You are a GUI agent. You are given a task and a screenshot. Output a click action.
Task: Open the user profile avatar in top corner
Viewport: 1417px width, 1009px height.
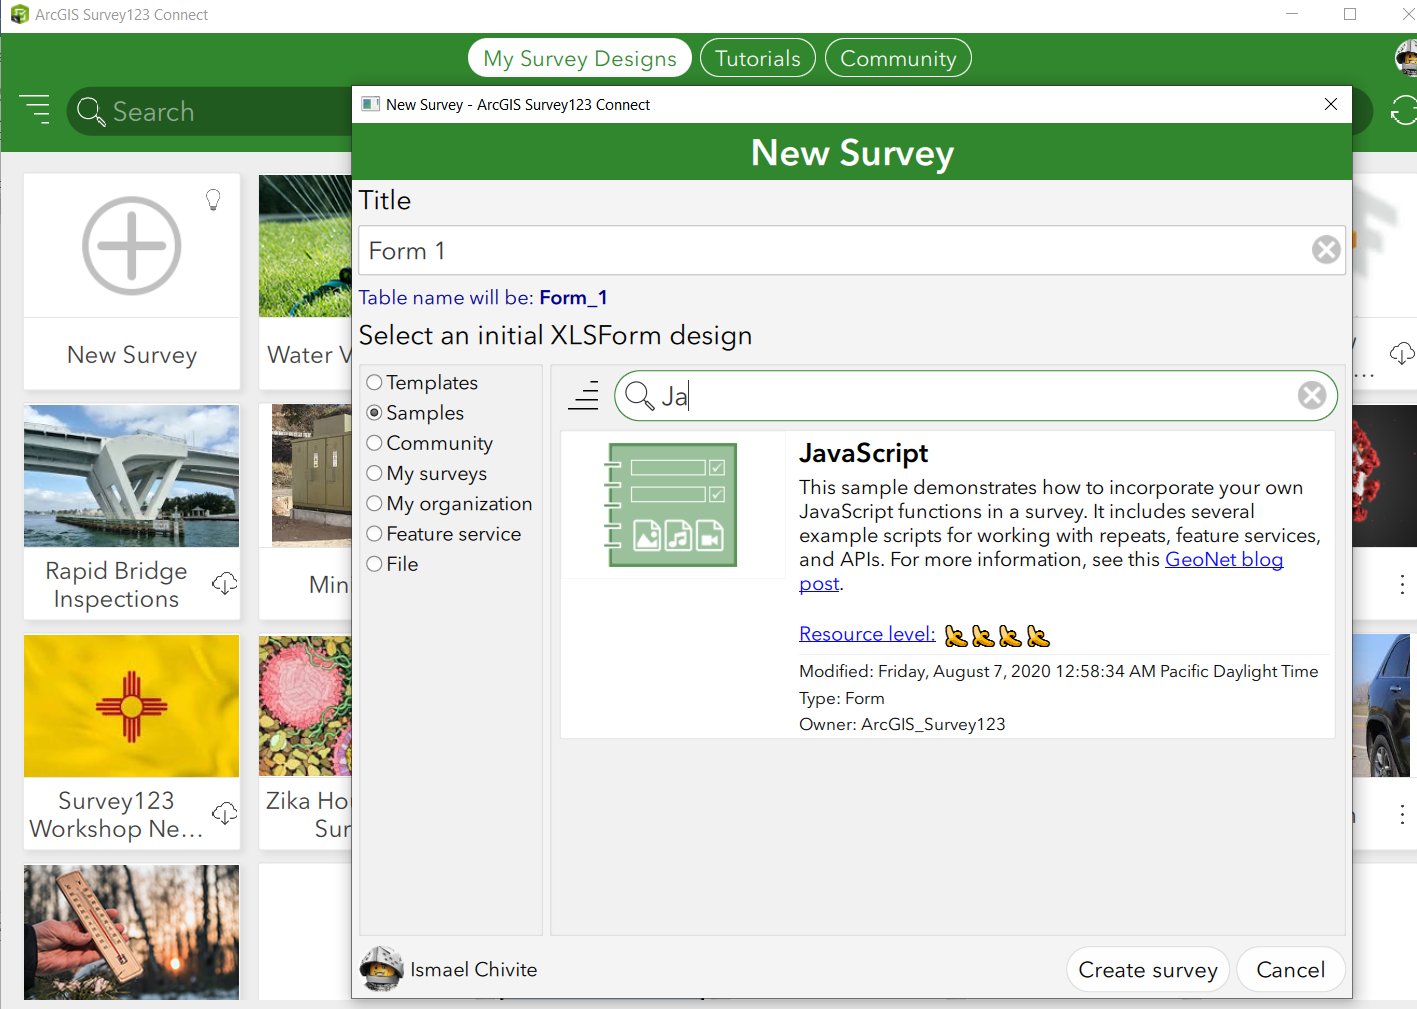1402,57
